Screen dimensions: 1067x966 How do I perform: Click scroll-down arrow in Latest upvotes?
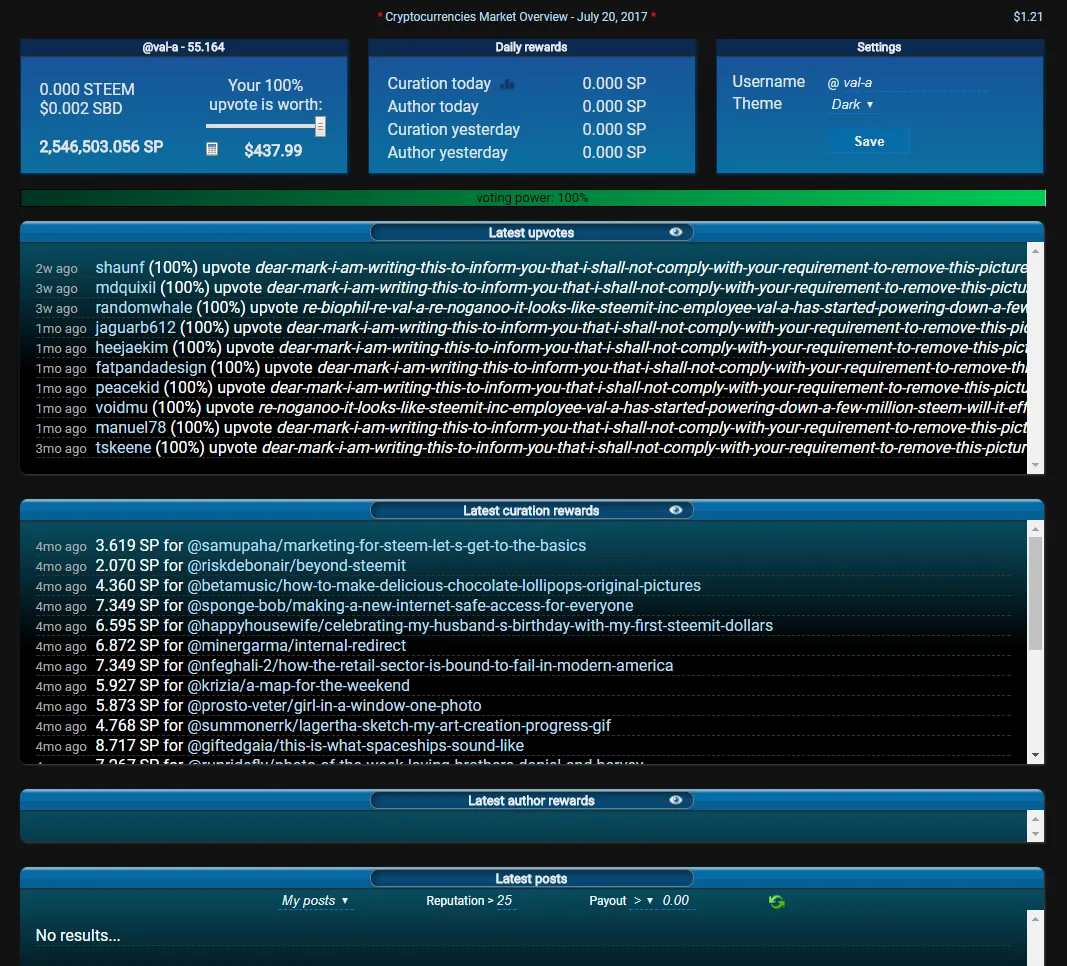(x=1035, y=465)
